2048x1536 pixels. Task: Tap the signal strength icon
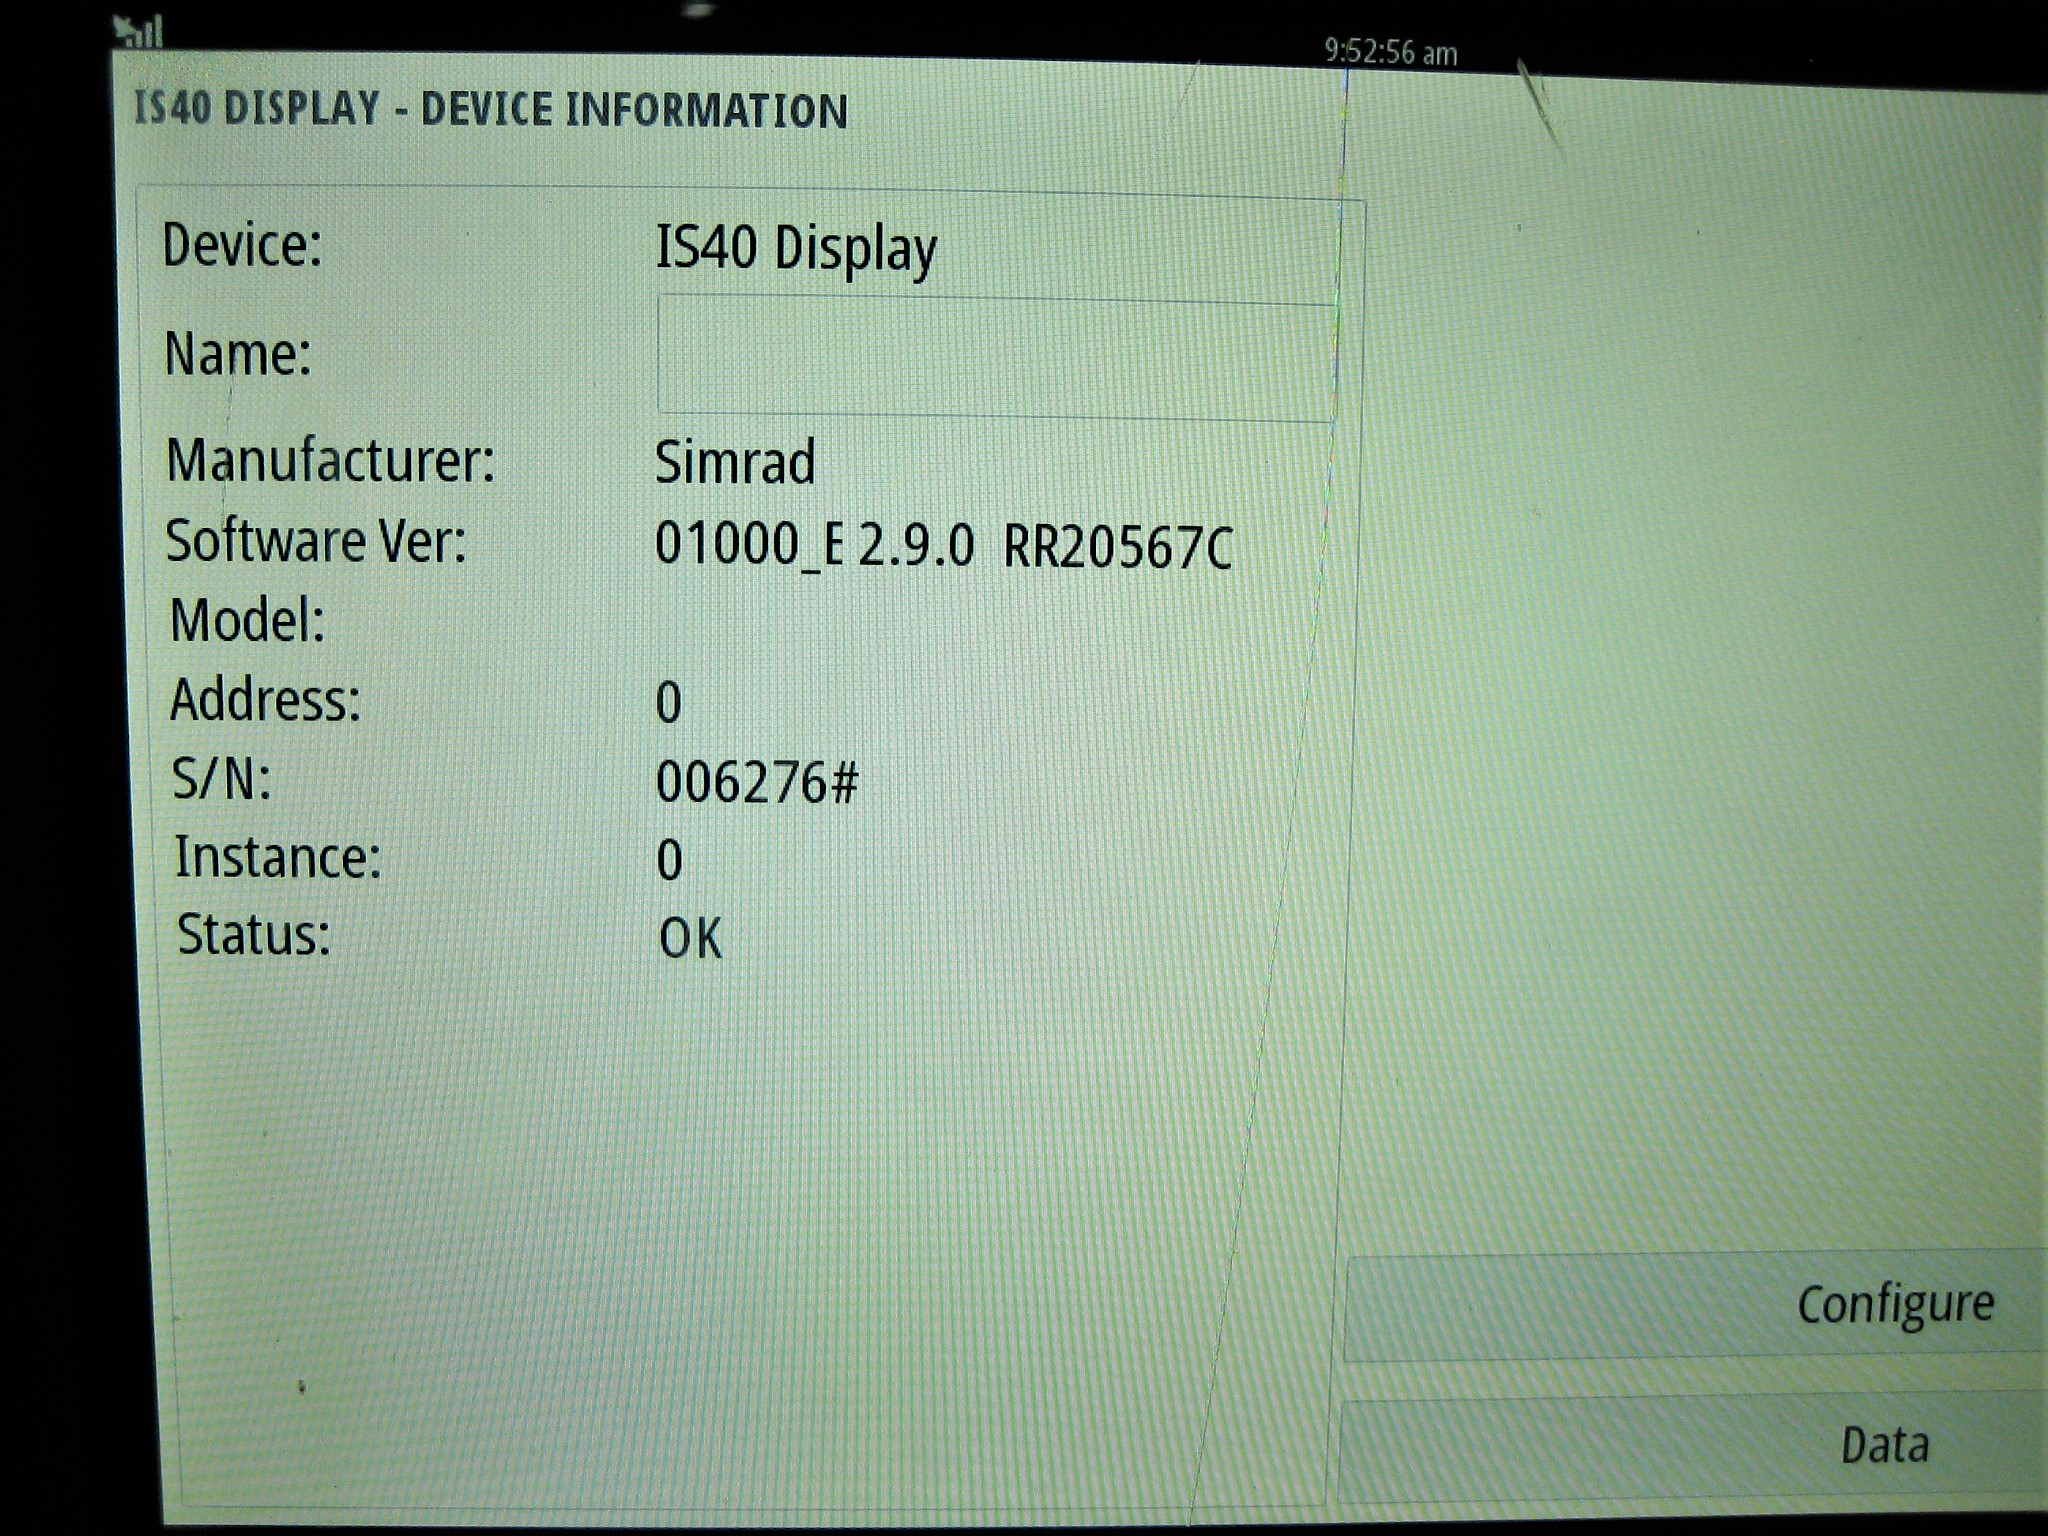click(x=139, y=31)
